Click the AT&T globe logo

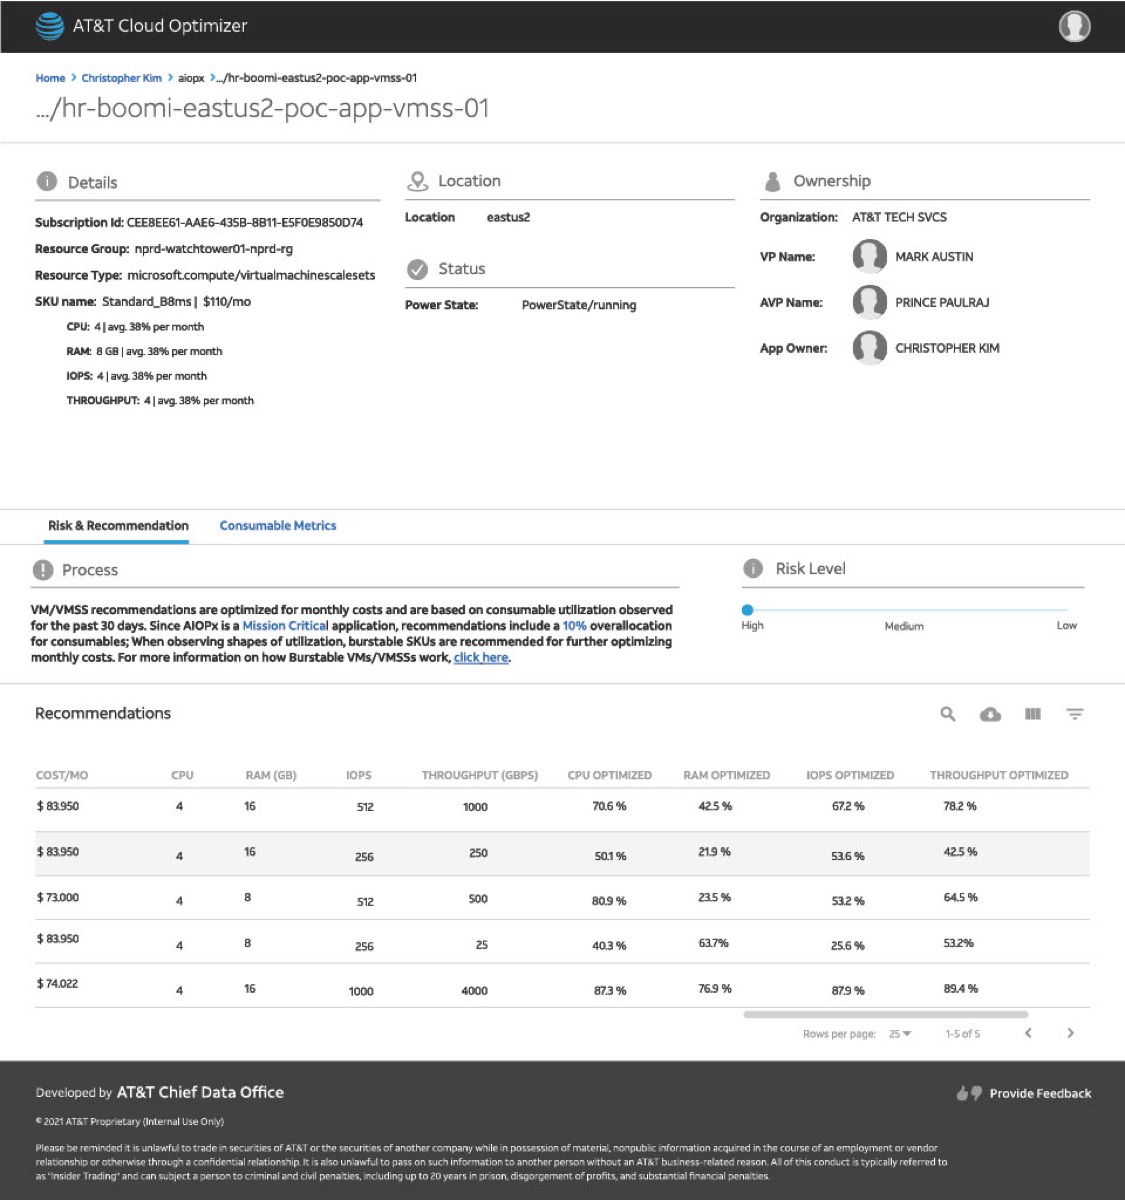50,26
